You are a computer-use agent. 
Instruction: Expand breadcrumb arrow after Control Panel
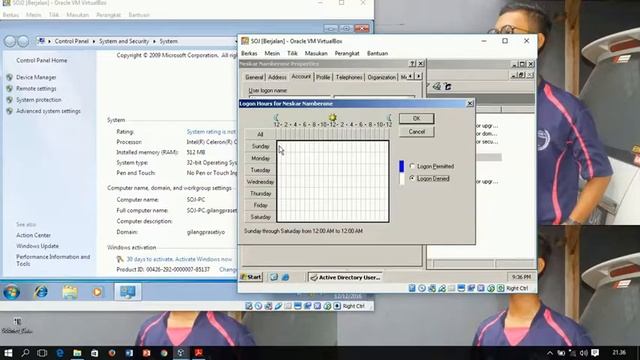(x=93, y=41)
